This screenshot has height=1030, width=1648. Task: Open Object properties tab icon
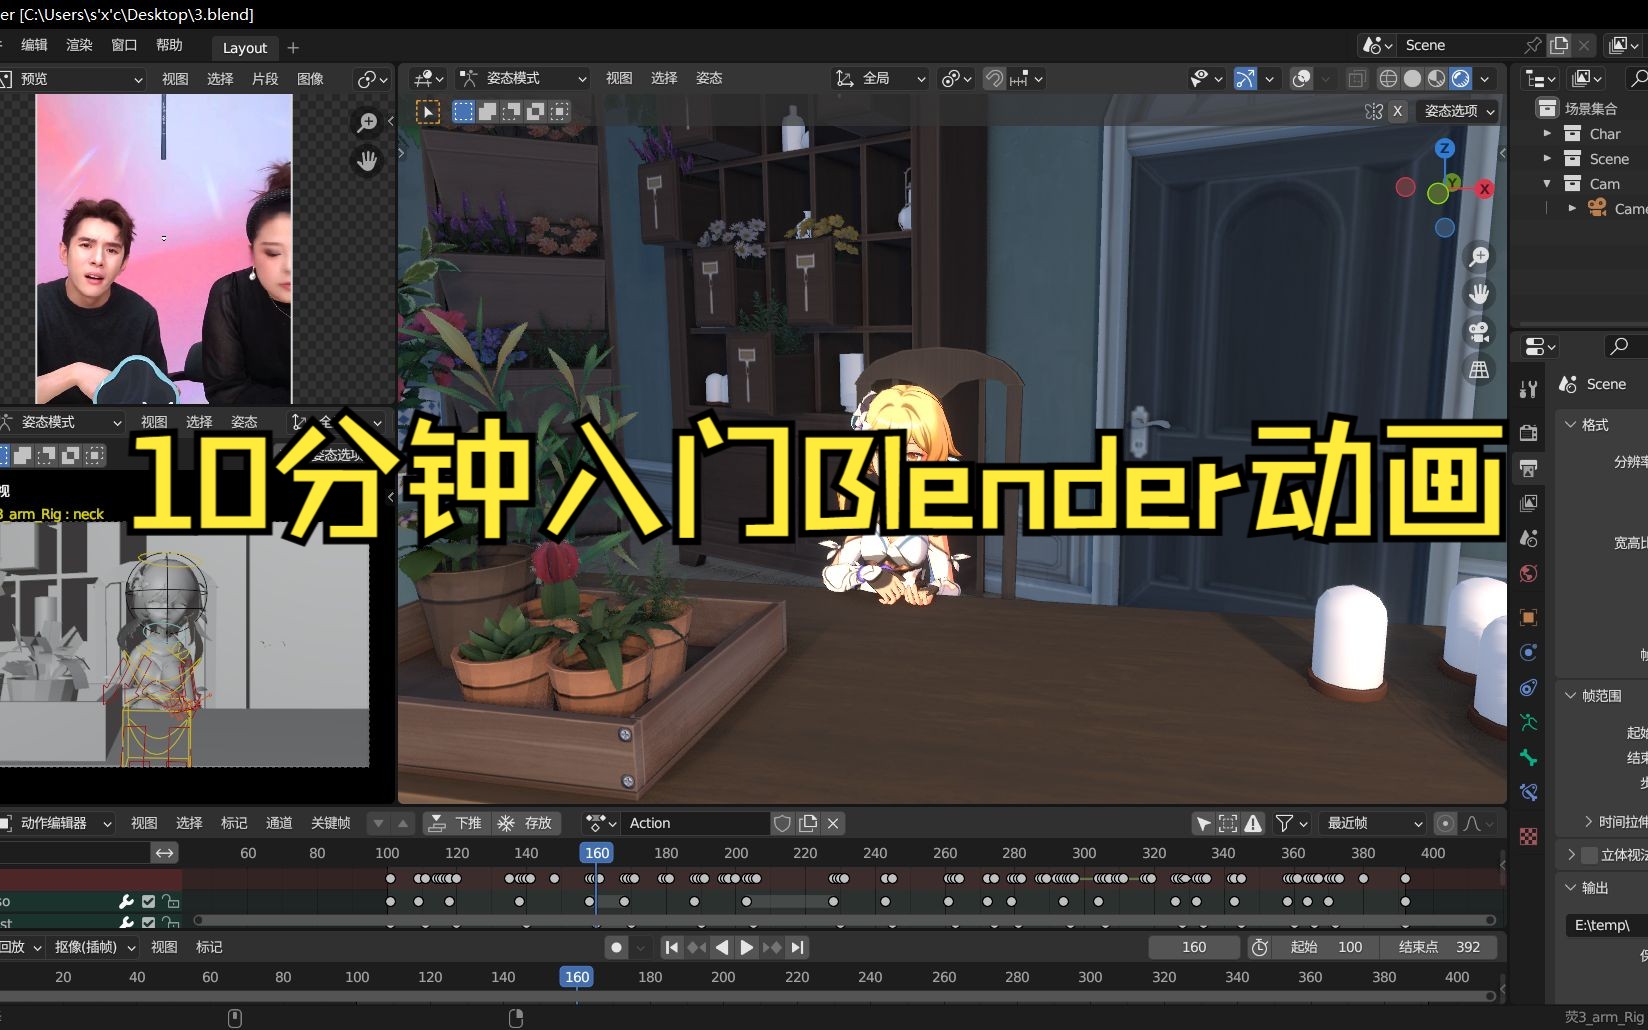[1528, 617]
